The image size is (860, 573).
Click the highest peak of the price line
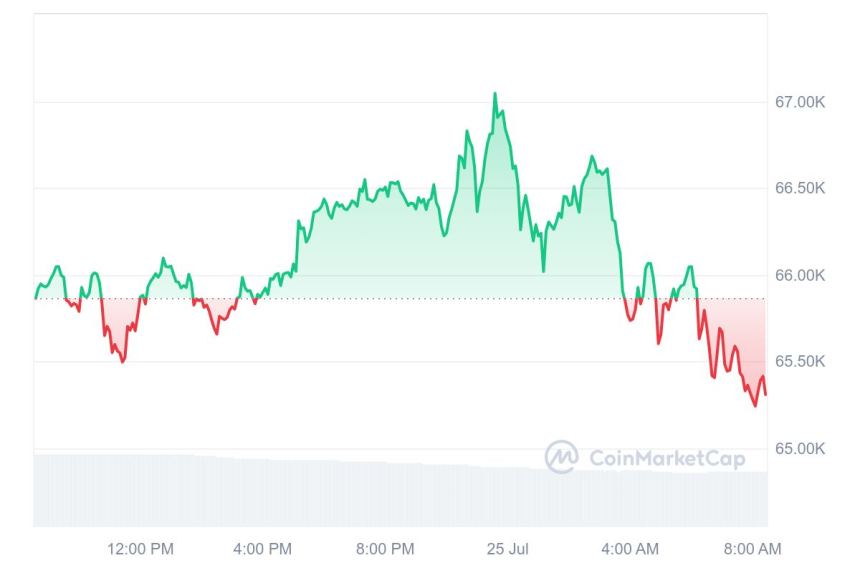(494, 94)
